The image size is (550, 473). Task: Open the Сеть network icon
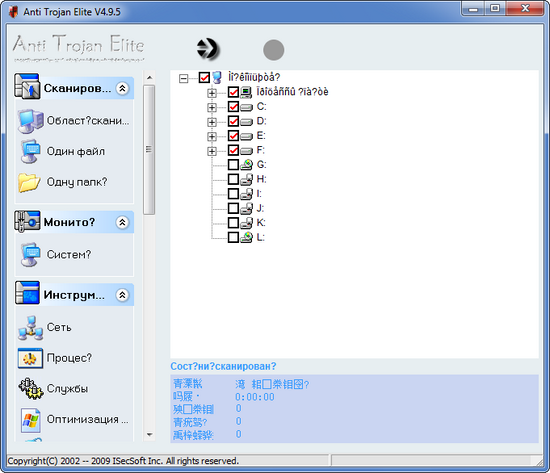tap(31, 328)
